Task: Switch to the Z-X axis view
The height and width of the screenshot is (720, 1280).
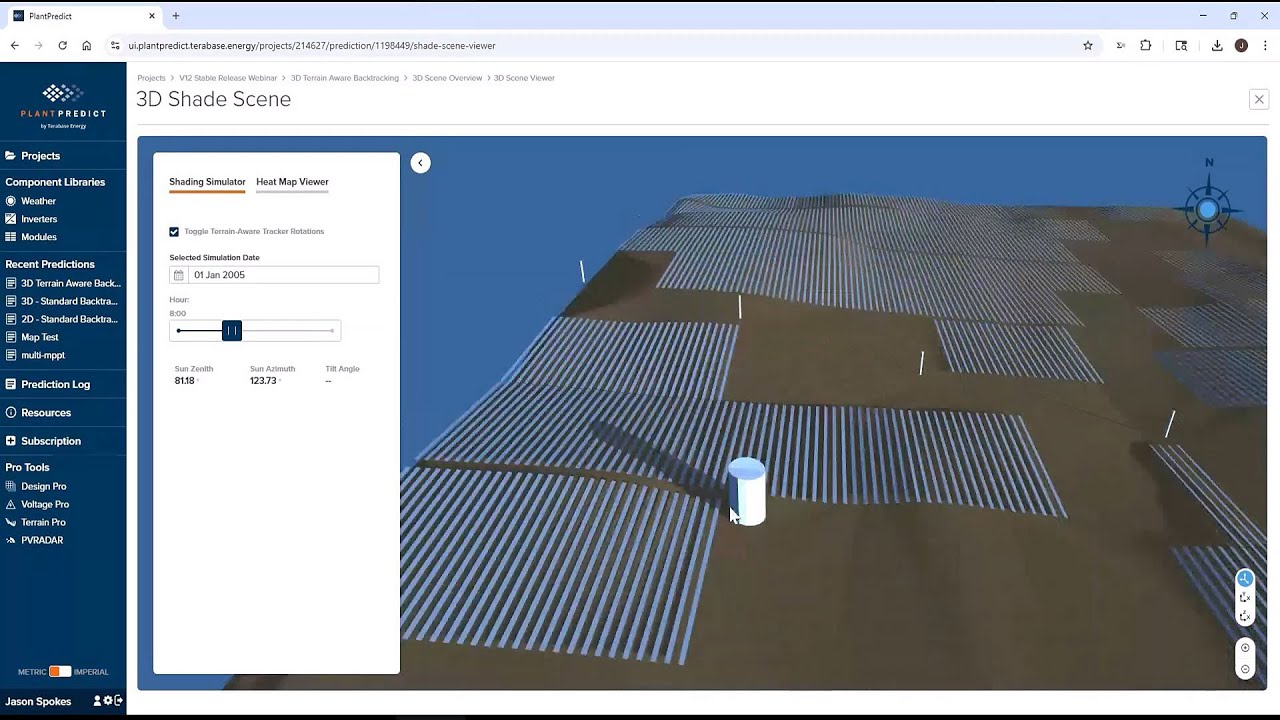Action: (x=1245, y=616)
